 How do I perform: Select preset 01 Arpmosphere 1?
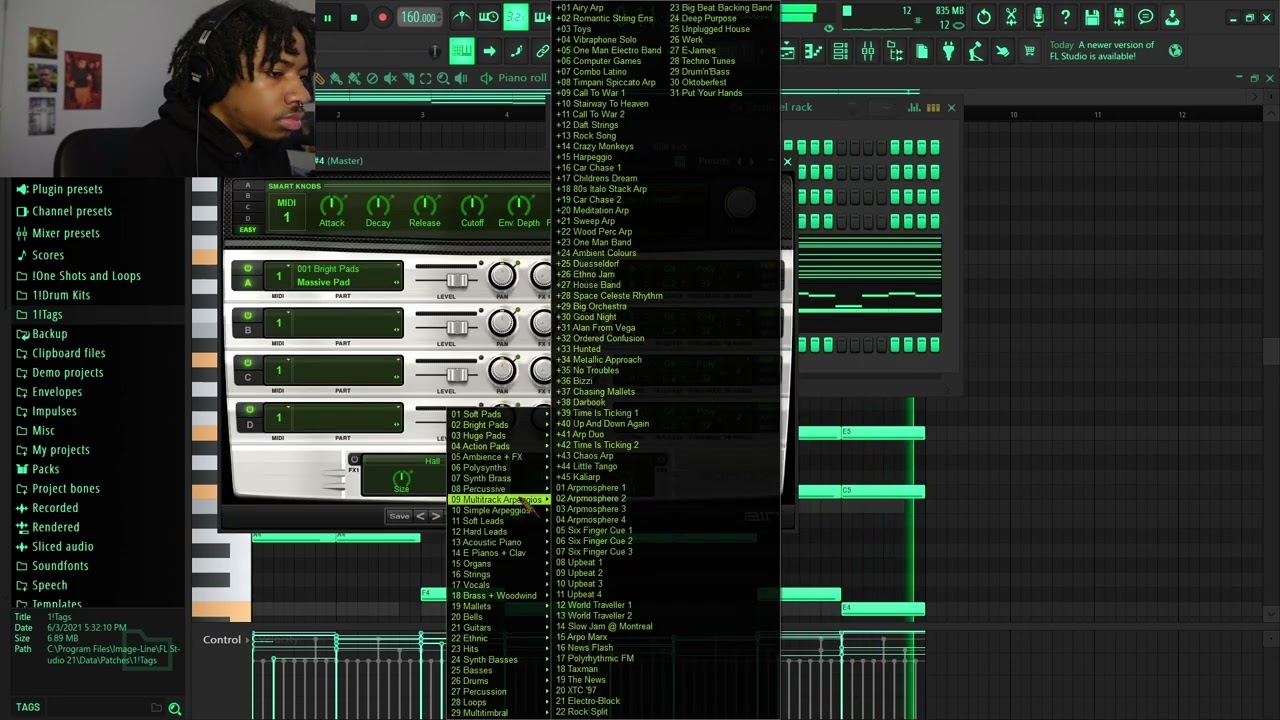point(591,488)
